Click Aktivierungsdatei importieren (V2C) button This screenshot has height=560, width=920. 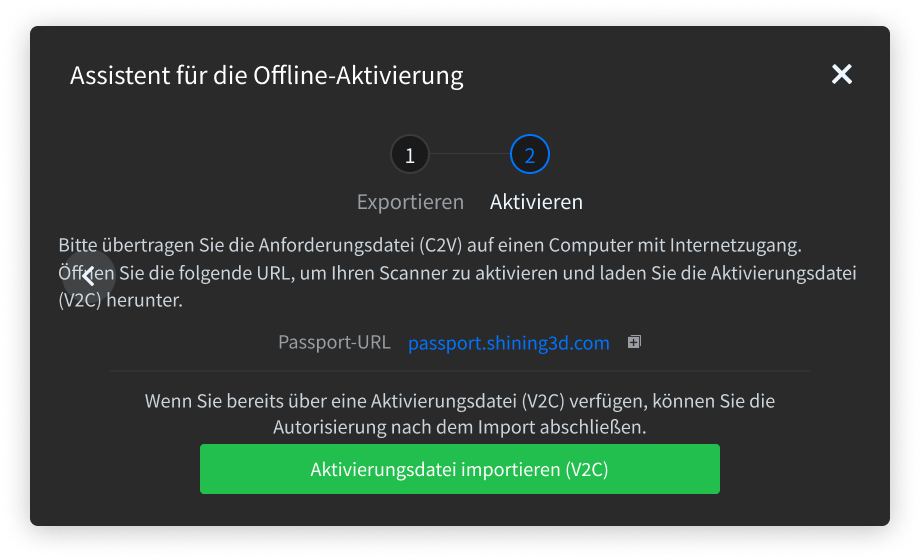[x=459, y=469]
